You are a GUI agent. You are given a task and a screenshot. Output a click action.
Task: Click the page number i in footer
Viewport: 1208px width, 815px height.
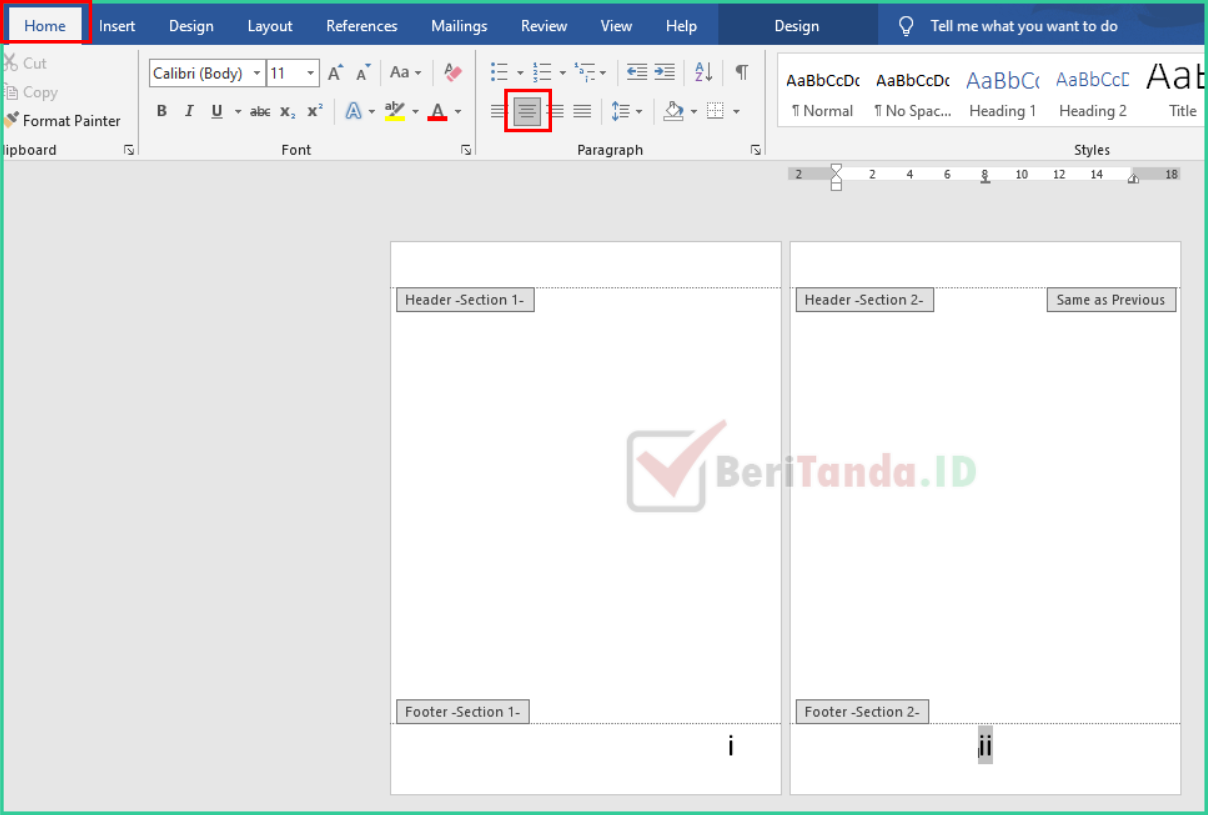pyautogui.click(x=731, y=746)
